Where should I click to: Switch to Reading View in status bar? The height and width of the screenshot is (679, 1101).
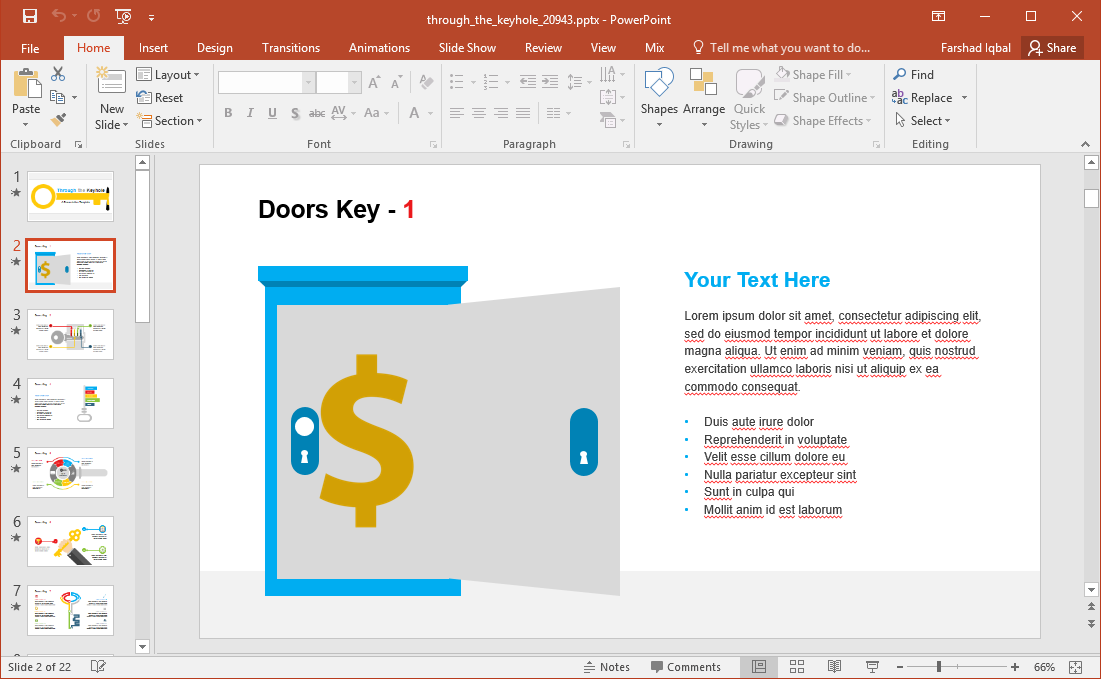click(834, 667)
